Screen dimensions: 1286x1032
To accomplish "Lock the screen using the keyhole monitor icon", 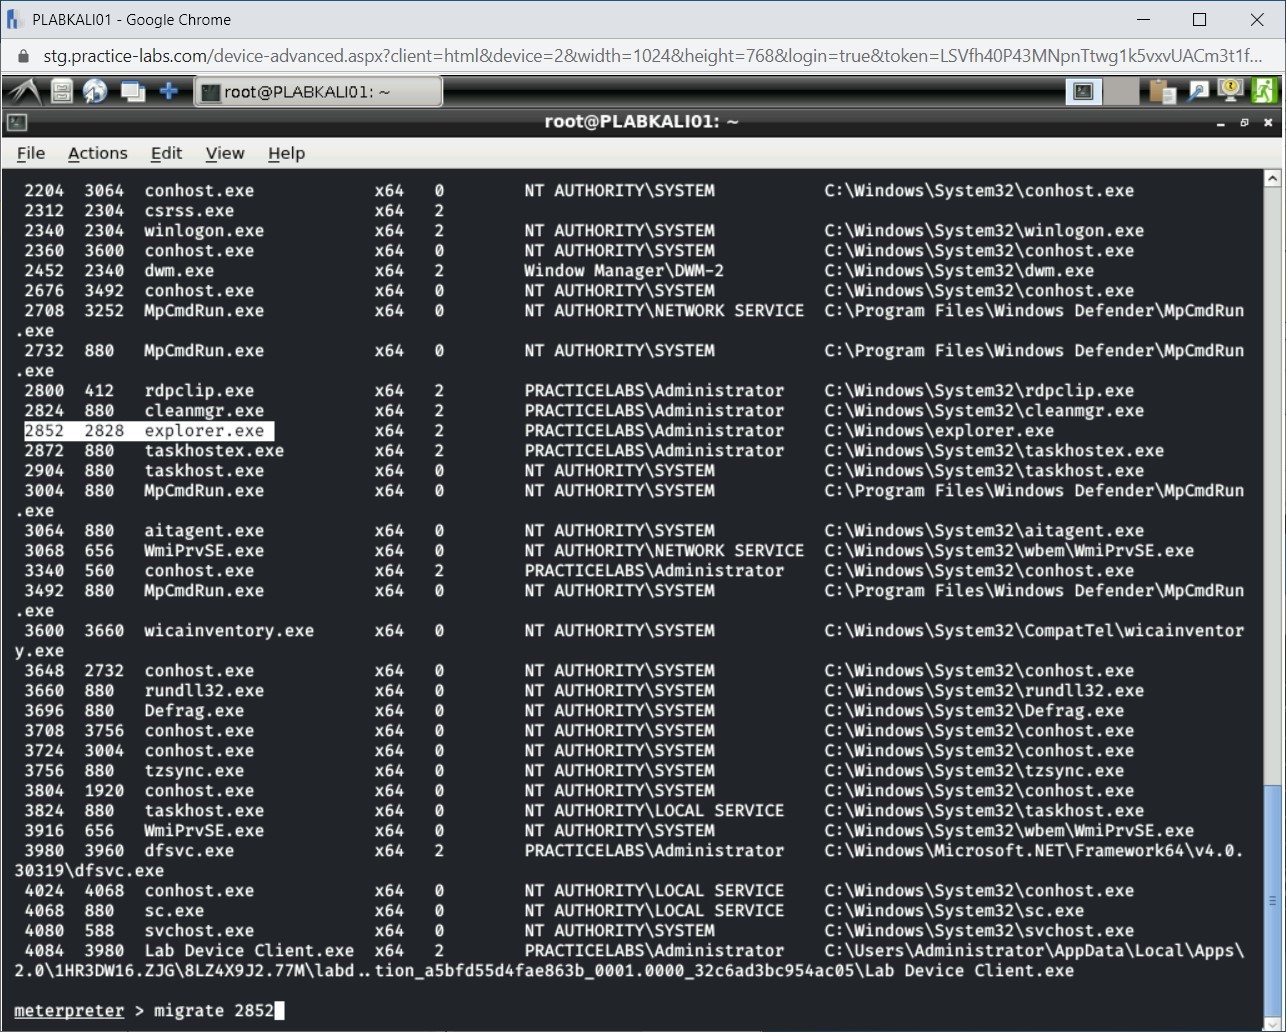I will [x=1229, y=90].
